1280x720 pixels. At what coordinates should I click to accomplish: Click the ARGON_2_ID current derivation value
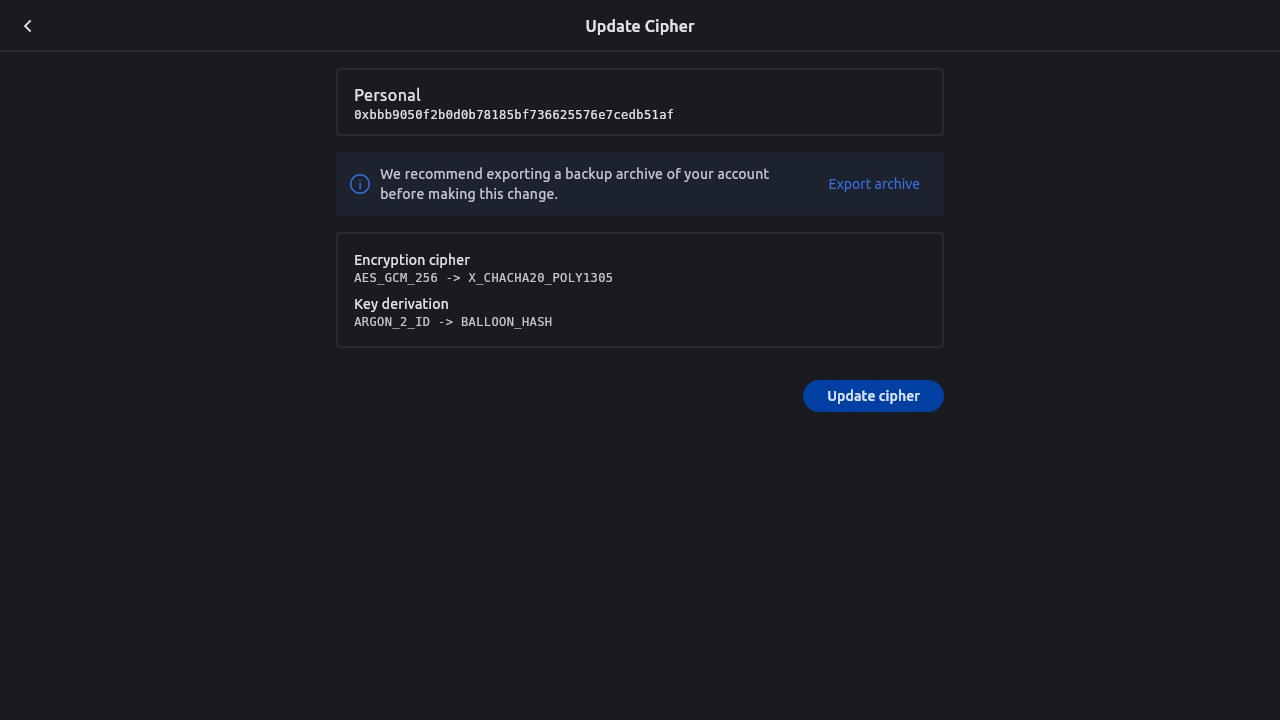pos(392,322)
